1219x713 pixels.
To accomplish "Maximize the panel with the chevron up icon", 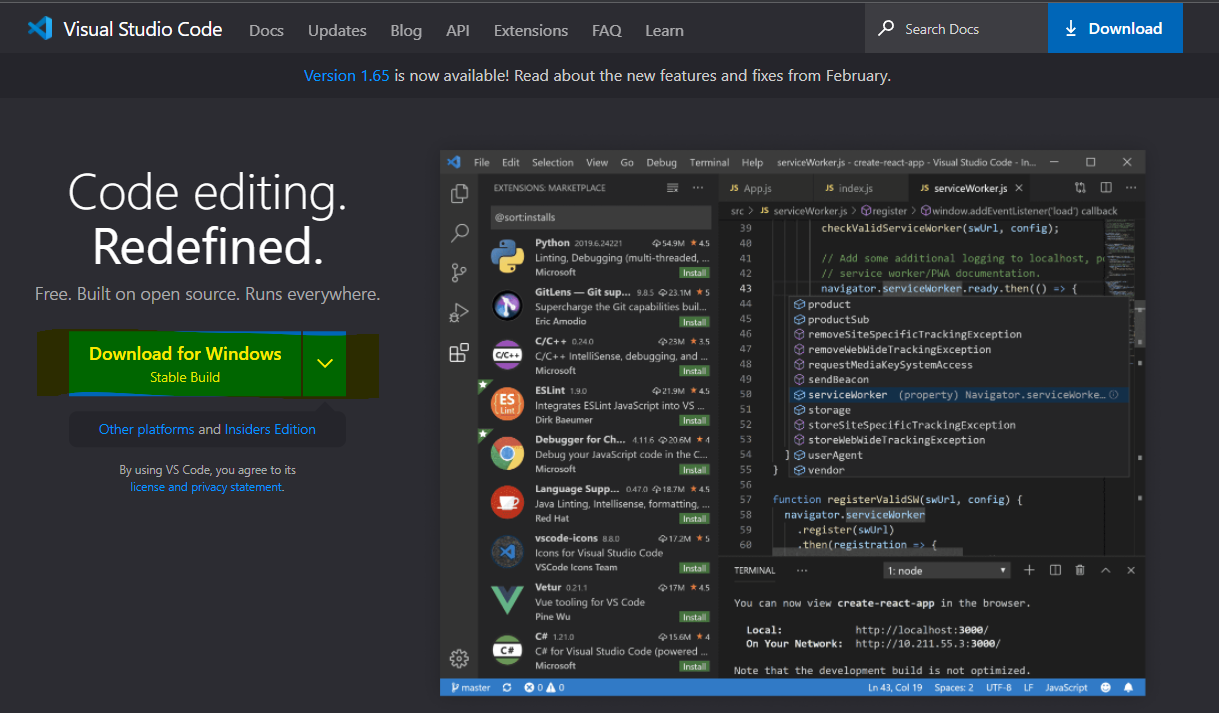I will click(1105, 570).
